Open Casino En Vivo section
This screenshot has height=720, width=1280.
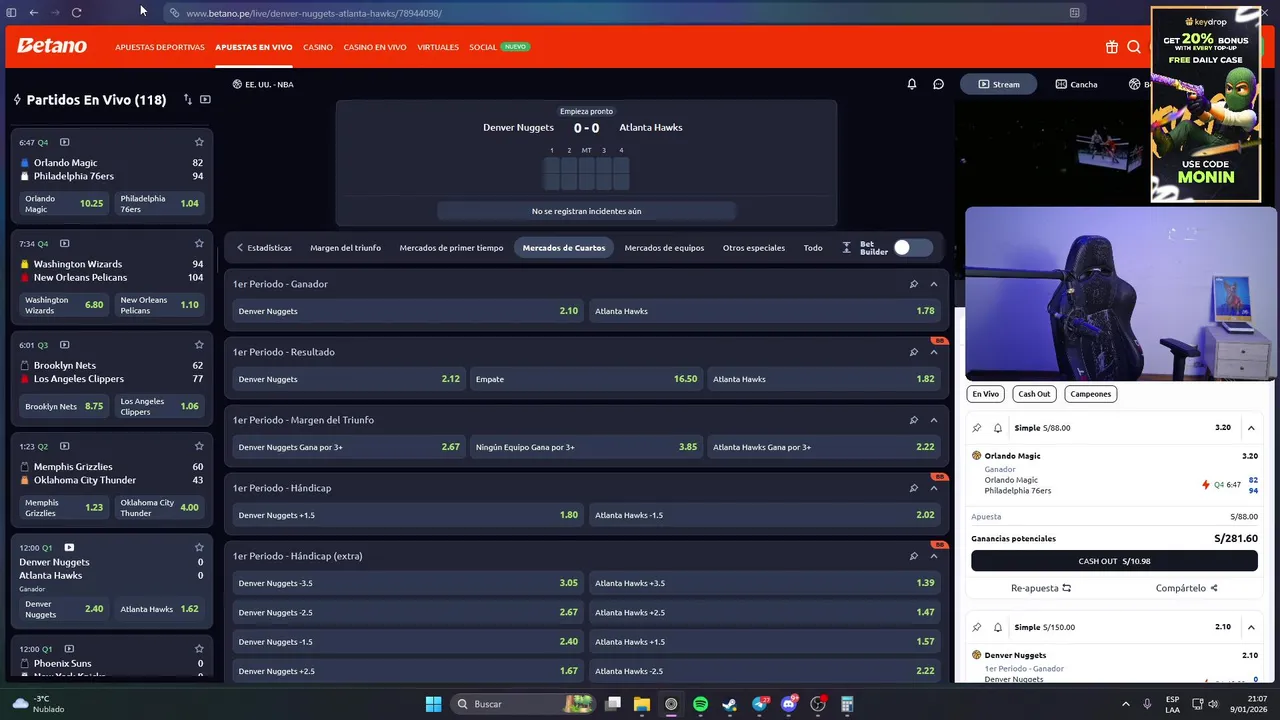coord(375,47)
